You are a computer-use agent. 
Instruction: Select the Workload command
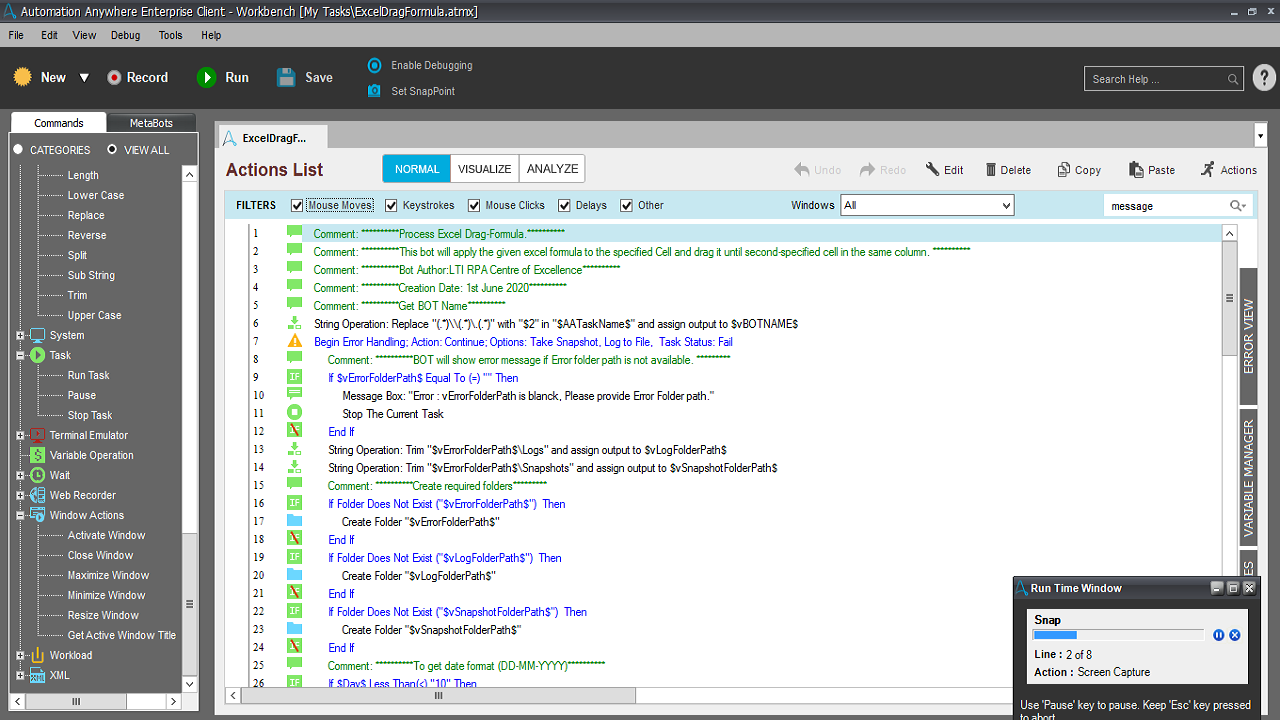pos(71,655)
